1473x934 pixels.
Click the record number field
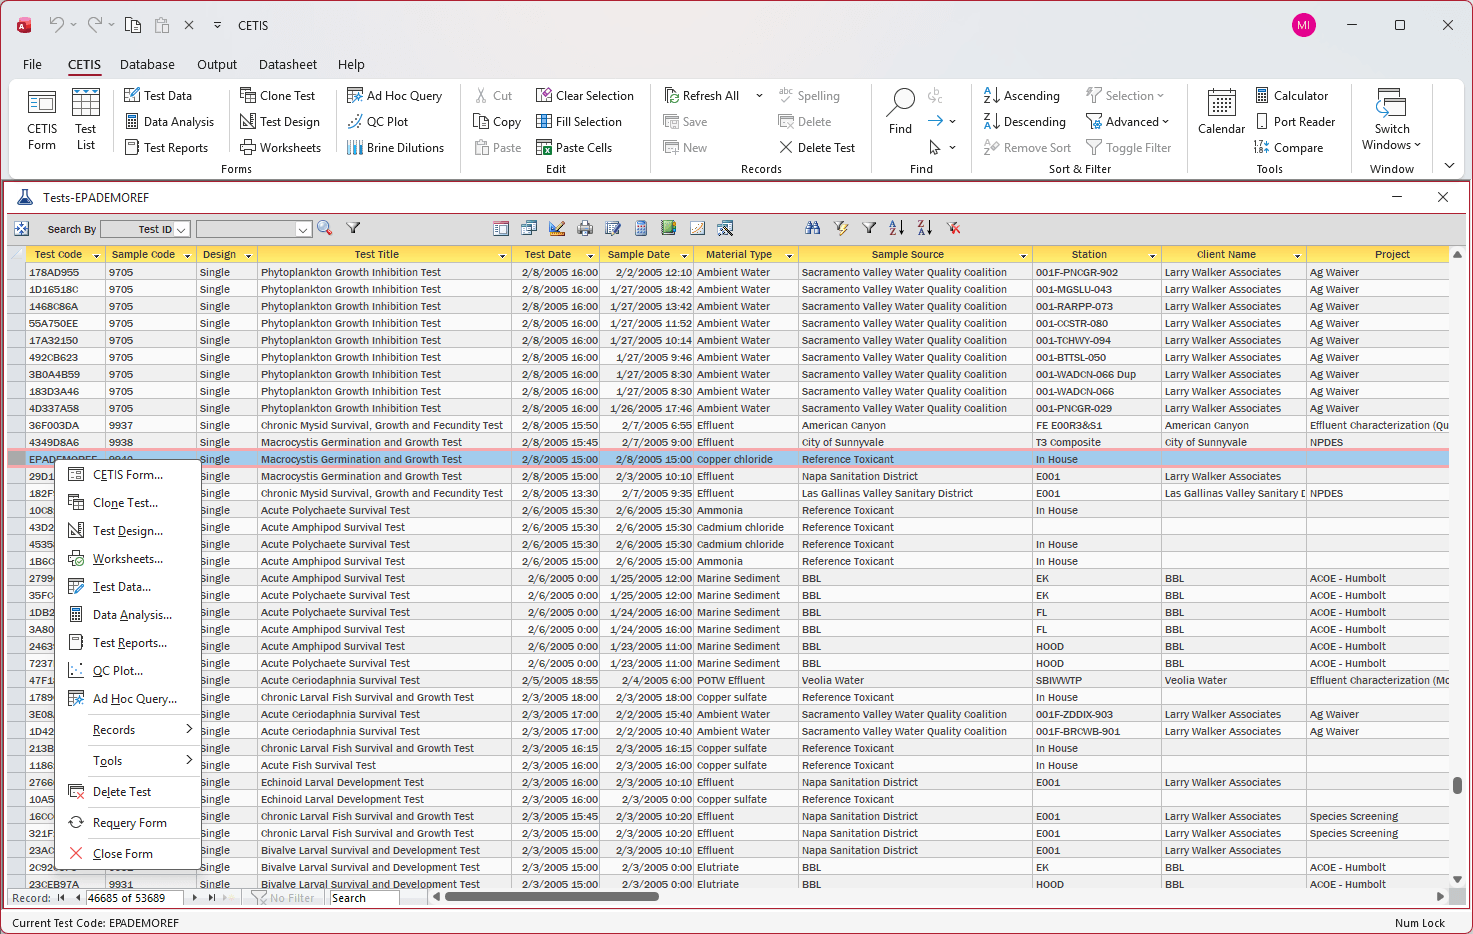[134, 898]
